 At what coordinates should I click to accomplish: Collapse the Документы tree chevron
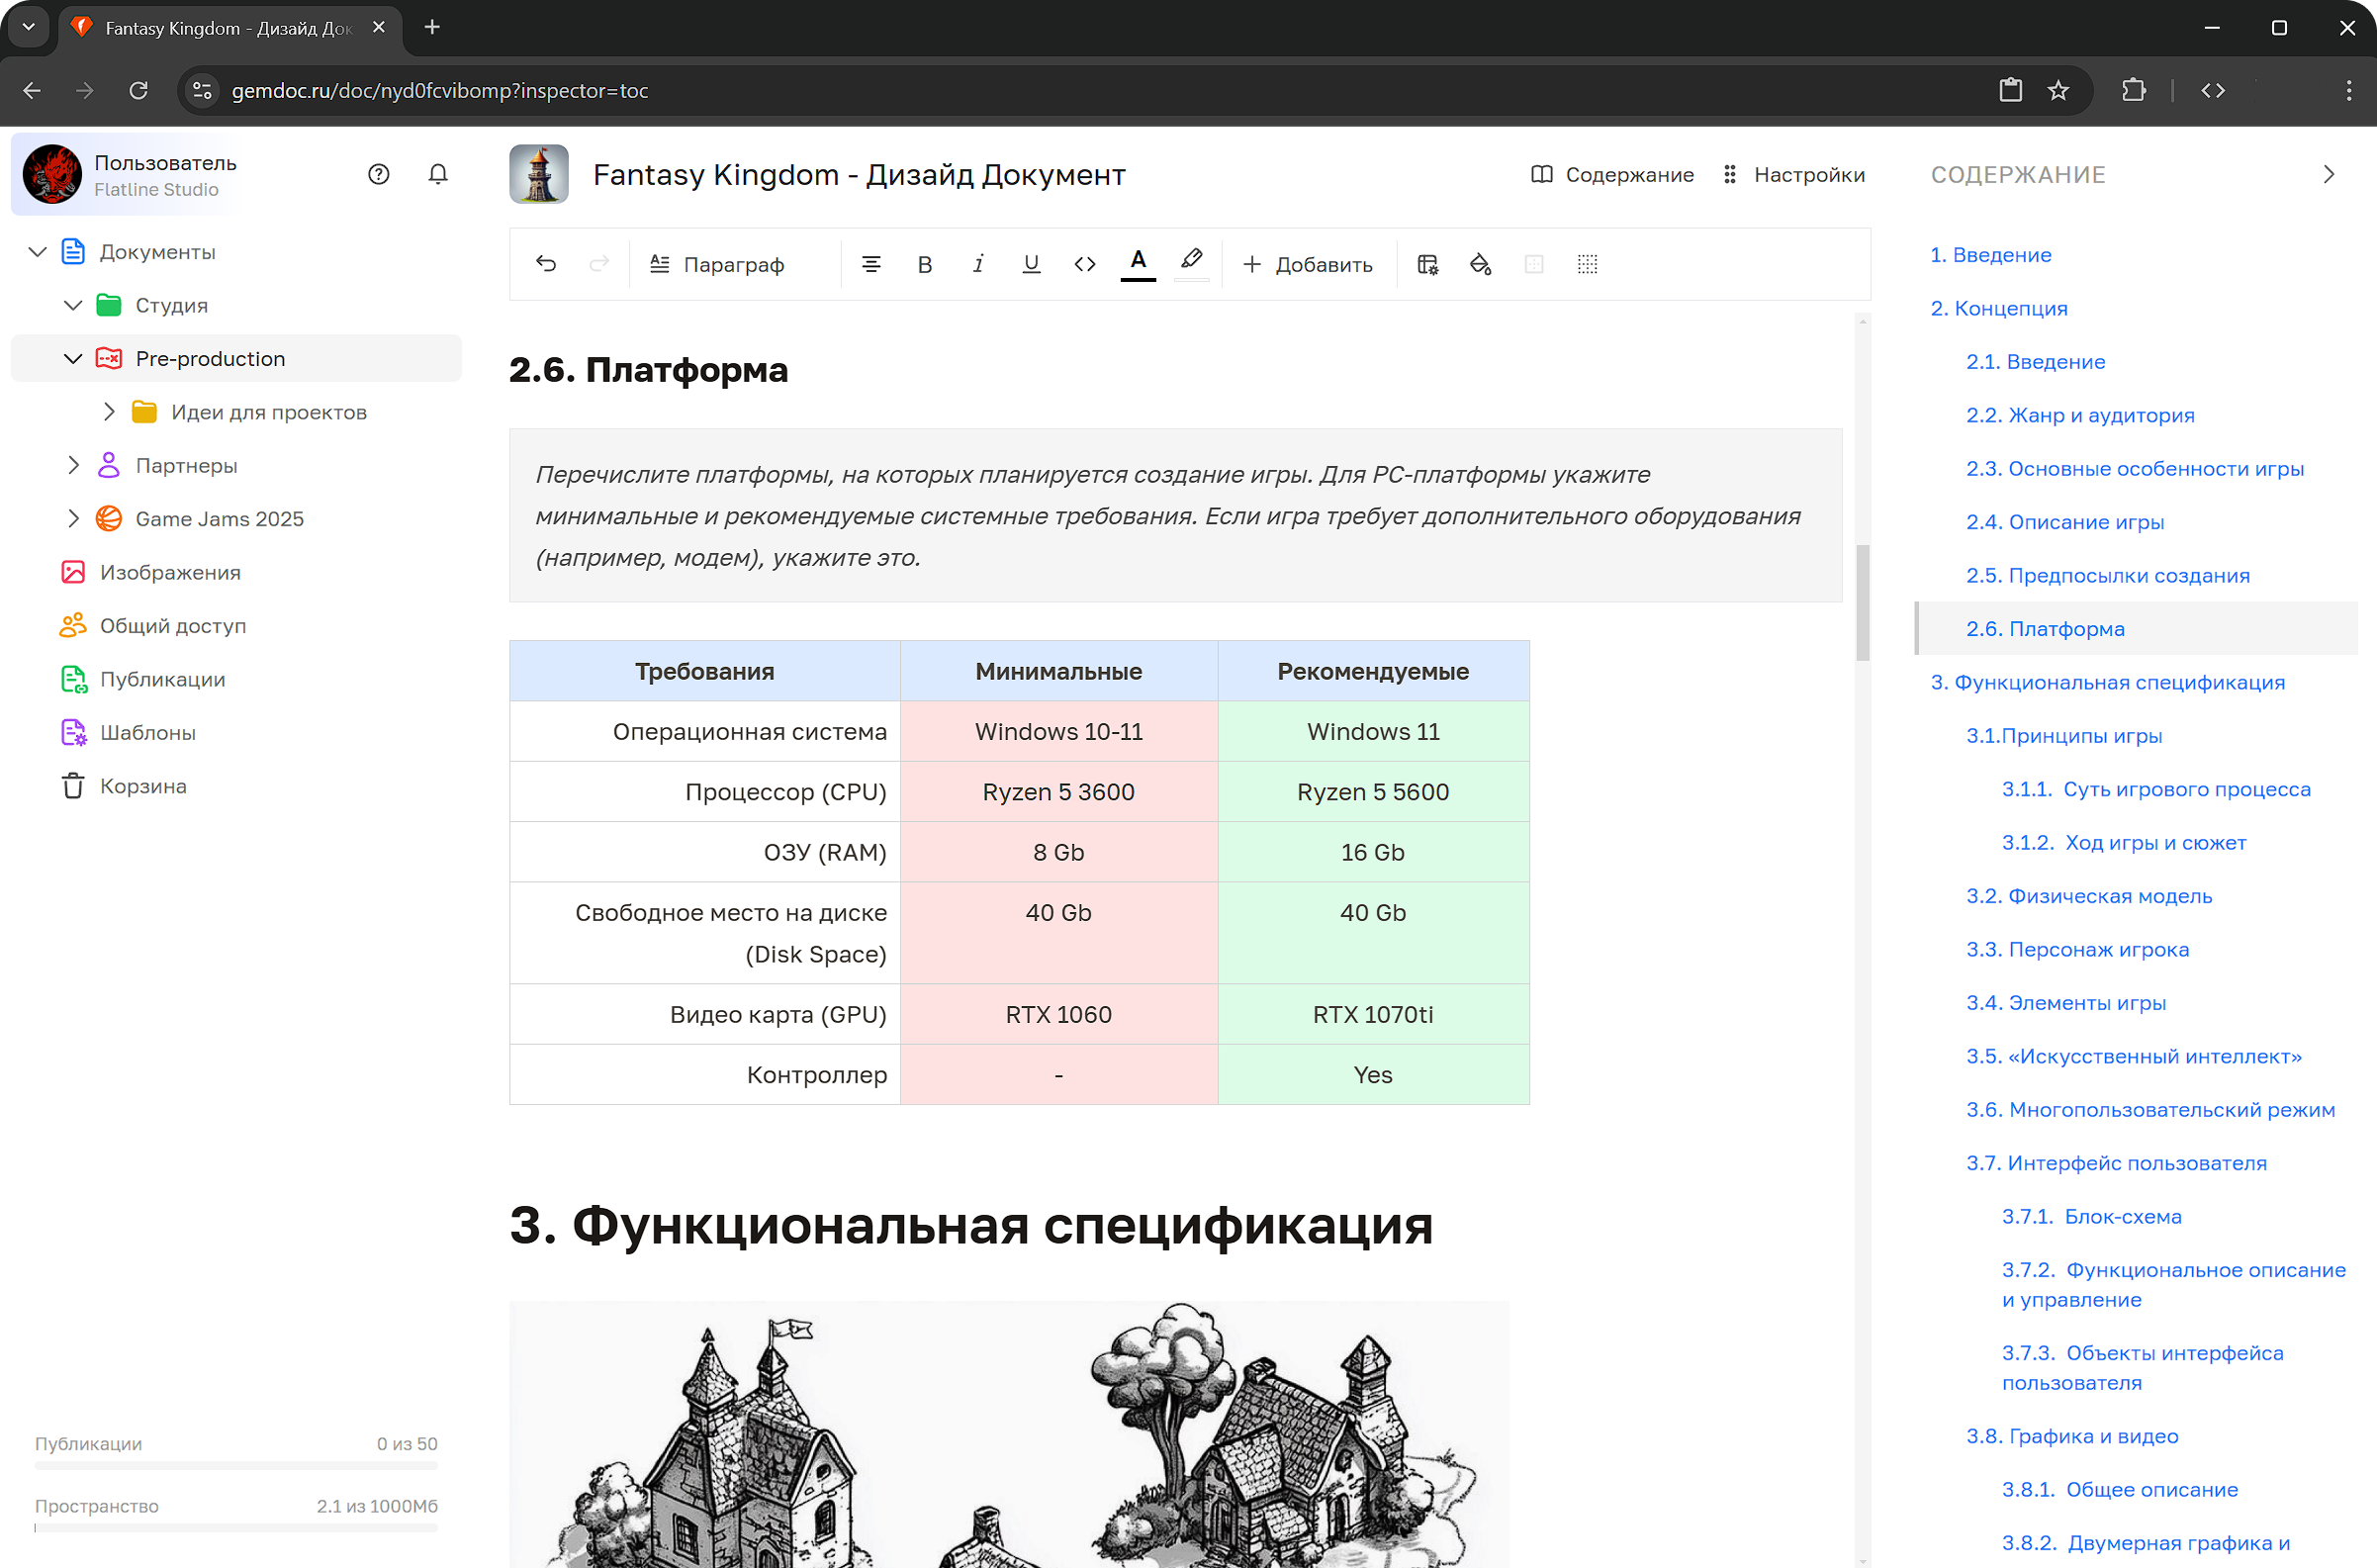pos(37,252)
